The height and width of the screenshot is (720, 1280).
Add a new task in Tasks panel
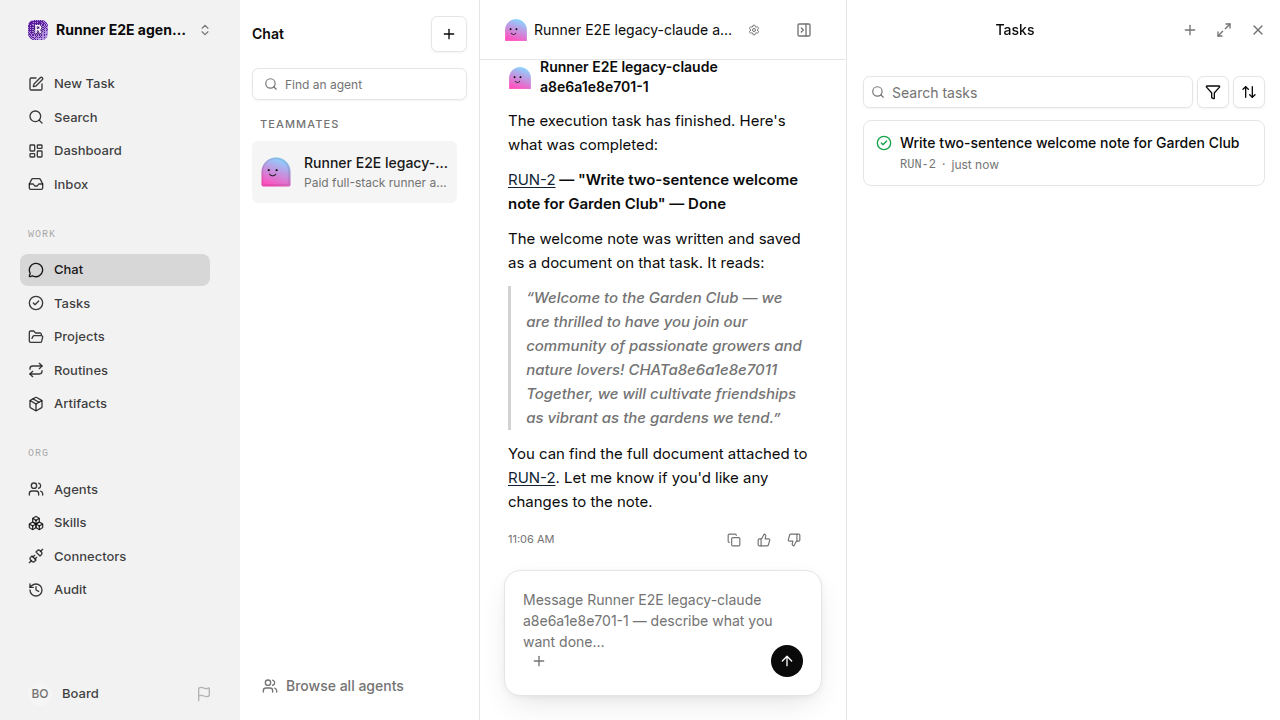[x=1190, y=30]
